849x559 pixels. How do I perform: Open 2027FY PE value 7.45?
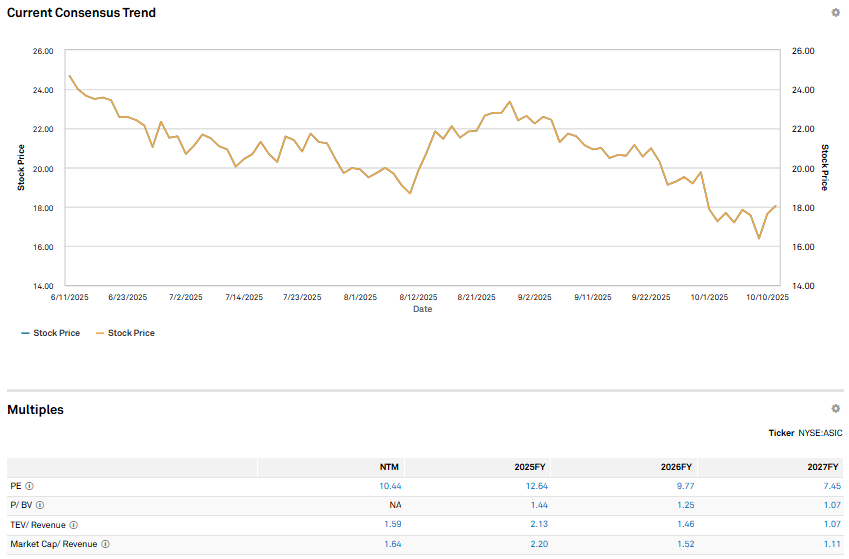[x=832, y=486]
